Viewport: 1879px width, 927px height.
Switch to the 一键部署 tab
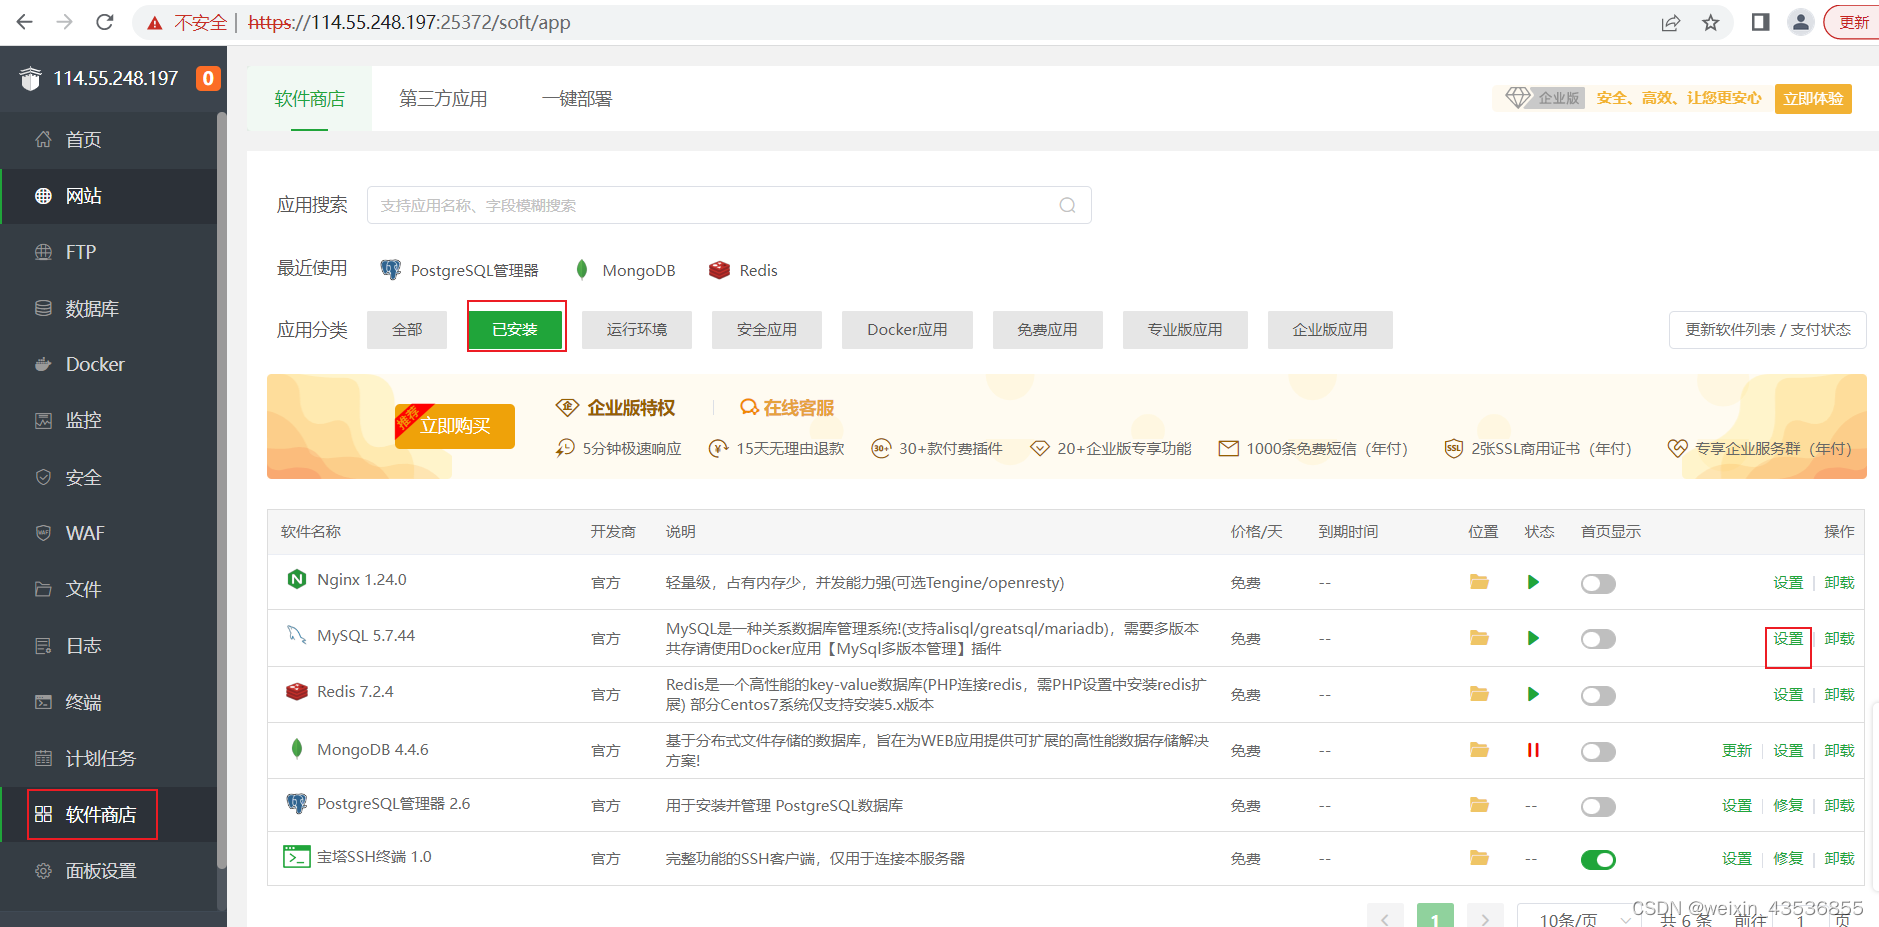pos(577,99)
